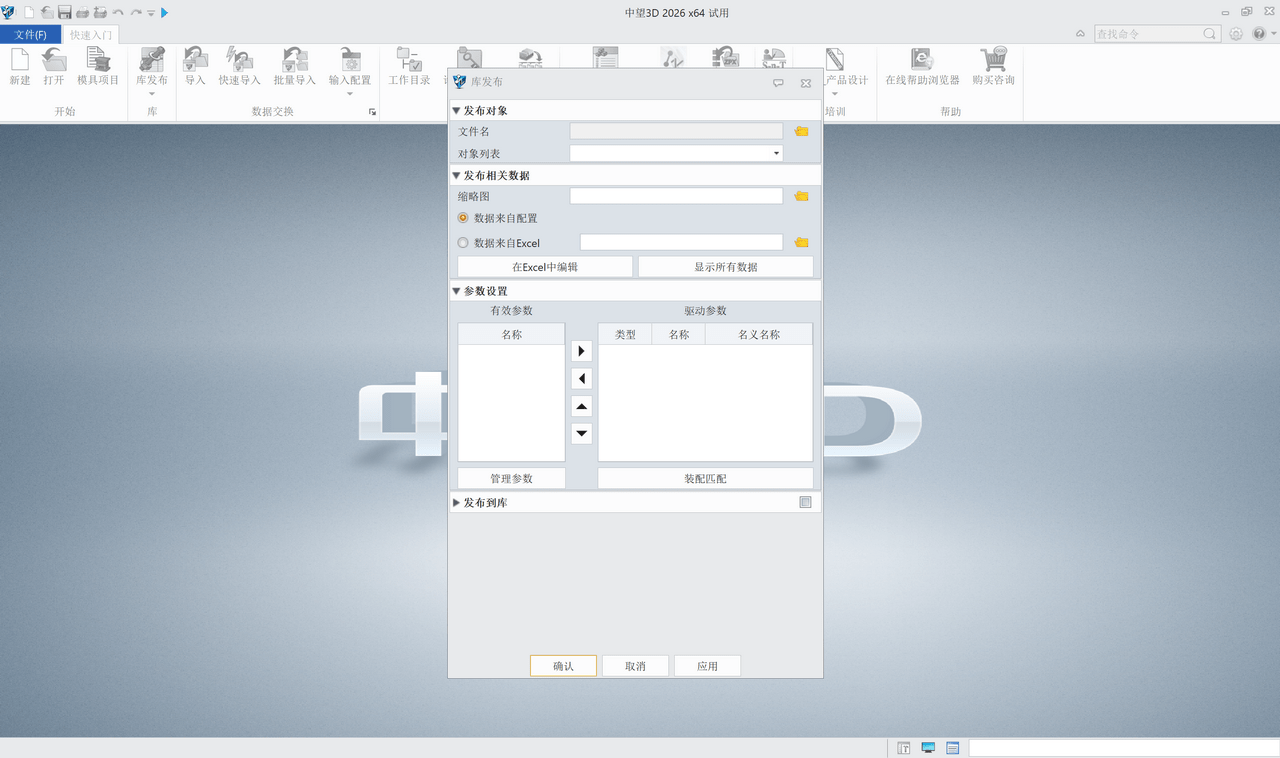Choose the 数据来自Excel radio option
The width and height of the screenshot is (1280, 758).
(x=462, y=242)
